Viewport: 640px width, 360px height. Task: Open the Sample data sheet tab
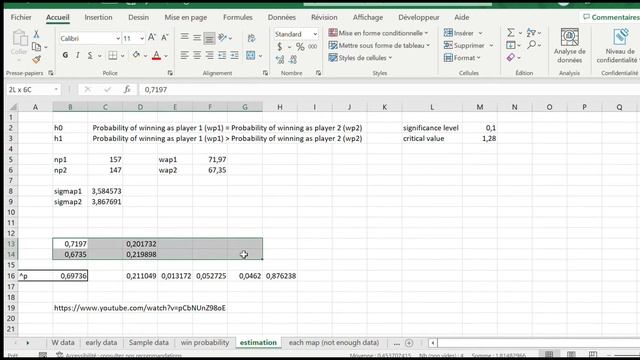coord(149,342)
